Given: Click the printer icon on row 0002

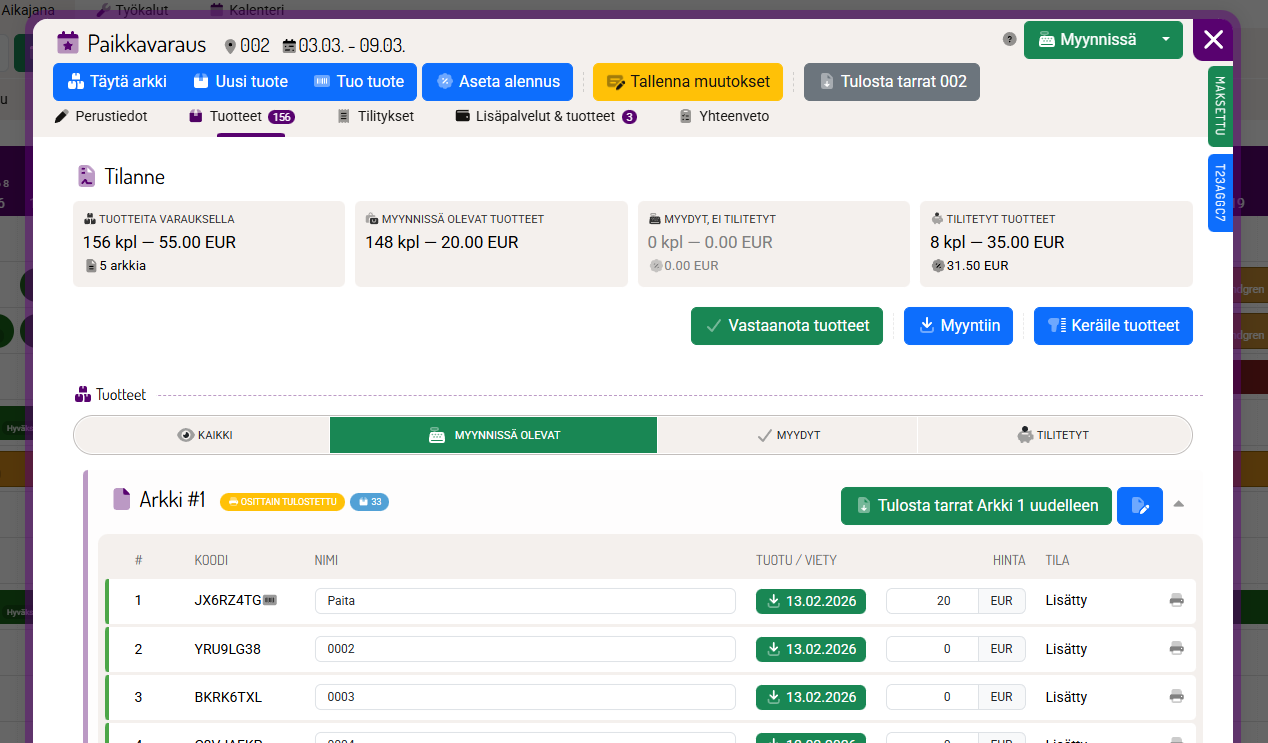Looking at the screenshot, I should click(x=1176, y=649).
